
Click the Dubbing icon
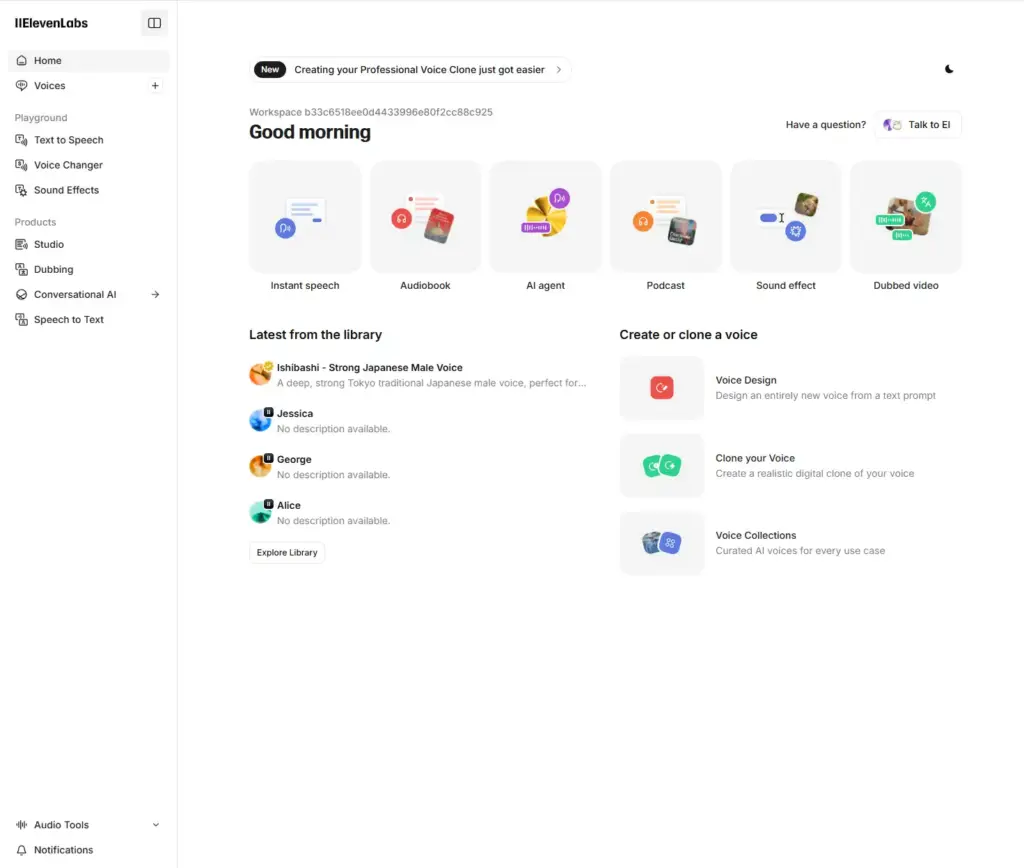(x=22, y=269)
